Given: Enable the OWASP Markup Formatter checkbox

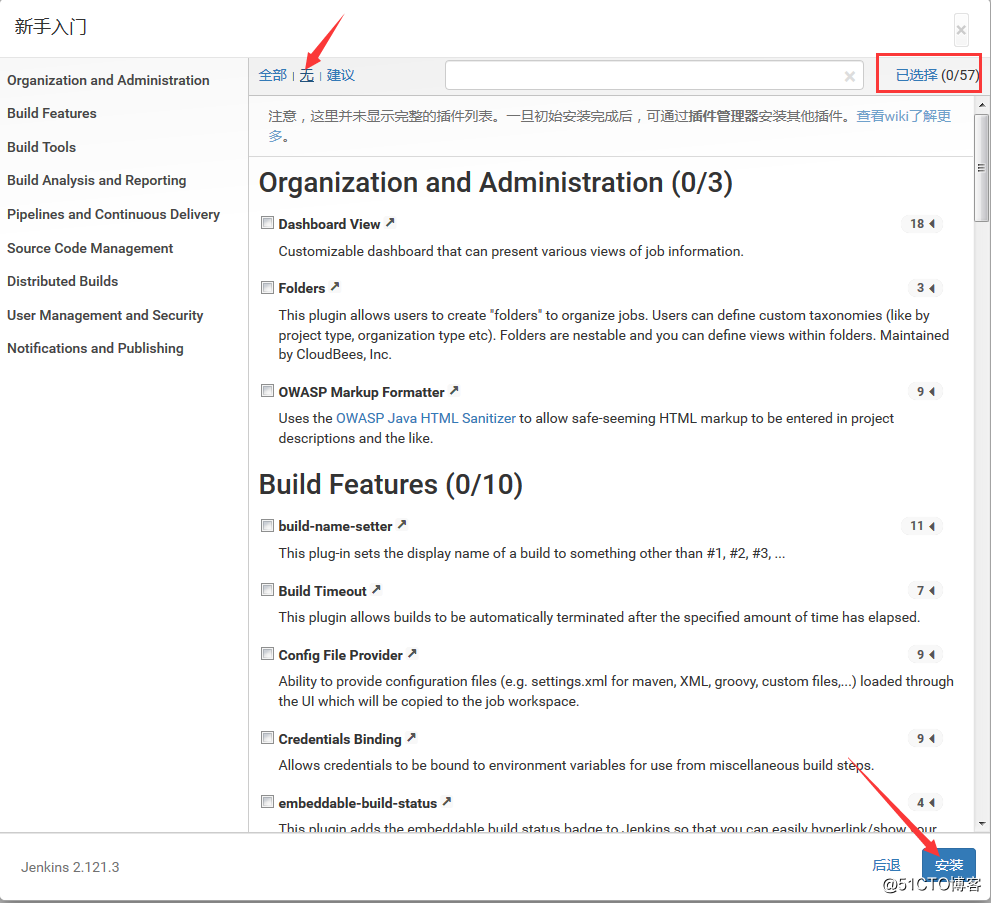Looking at the screenshot, I should (x=267, y=391).
